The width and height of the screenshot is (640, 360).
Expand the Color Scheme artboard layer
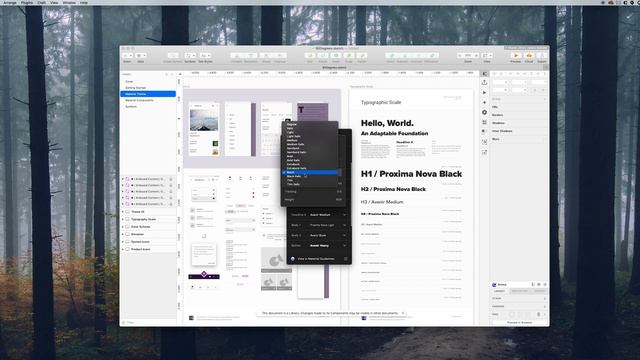point(123,227)
